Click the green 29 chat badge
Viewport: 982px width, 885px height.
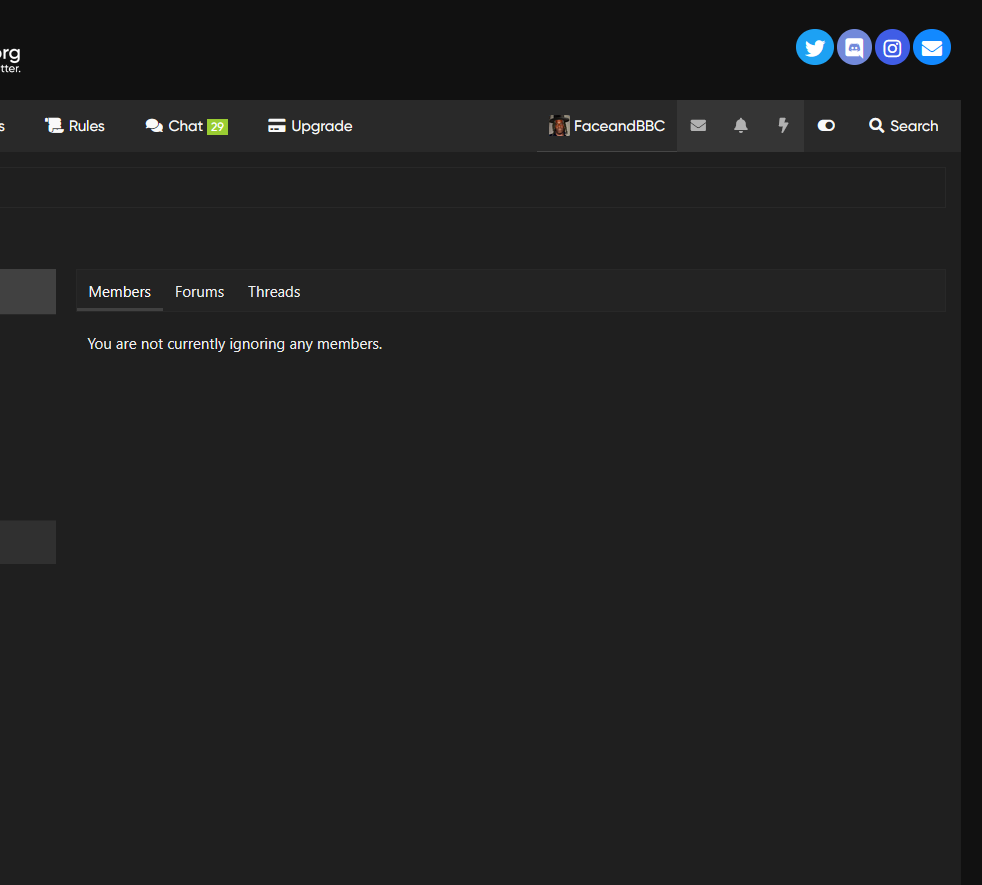pyautogui.click(x=217, y=127)
